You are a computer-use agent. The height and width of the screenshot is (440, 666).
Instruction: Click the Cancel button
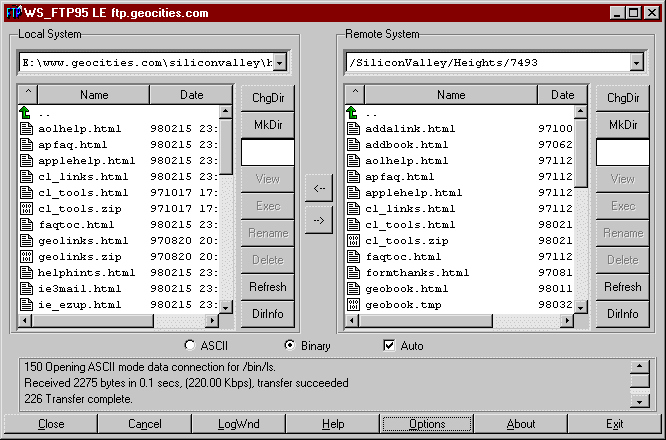(144, 424)
